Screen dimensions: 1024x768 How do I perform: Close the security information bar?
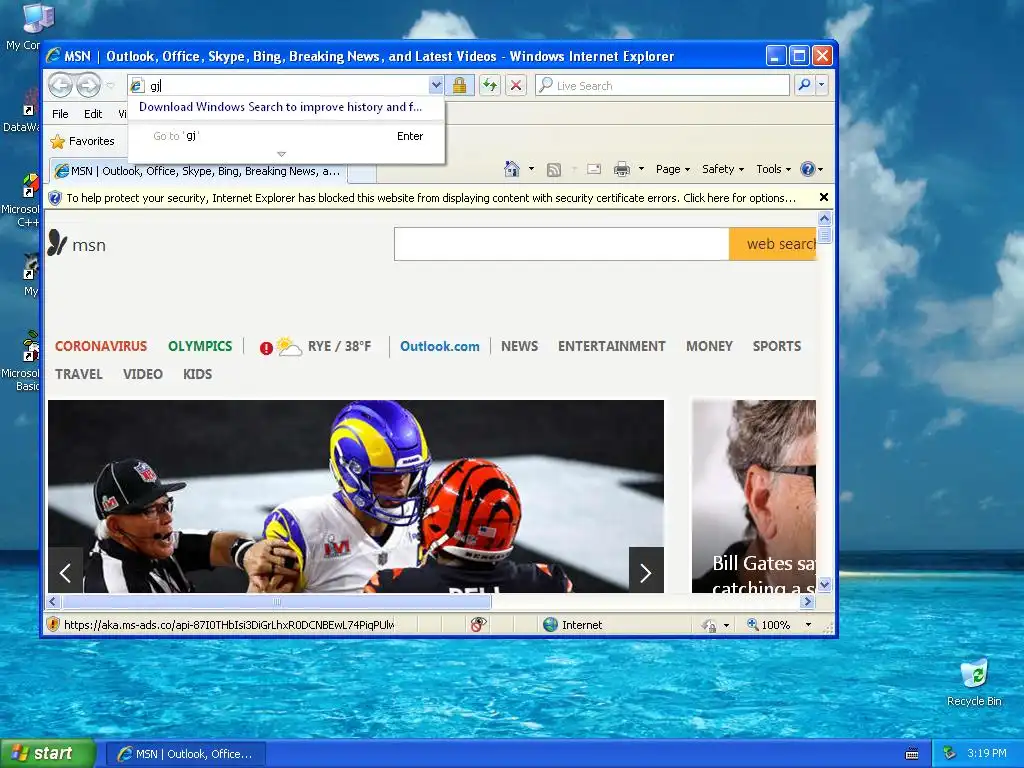coord(824,197)
